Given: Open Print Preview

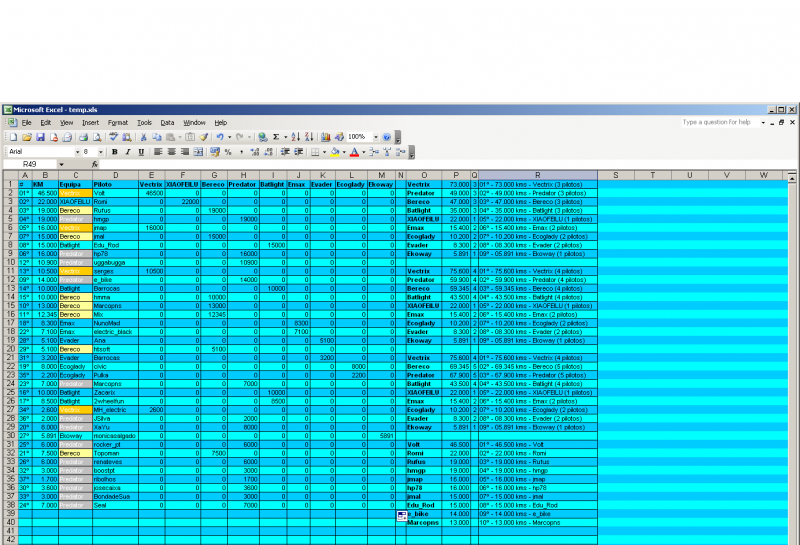Looking at the screenshot, I should click(x=96, y=137).
